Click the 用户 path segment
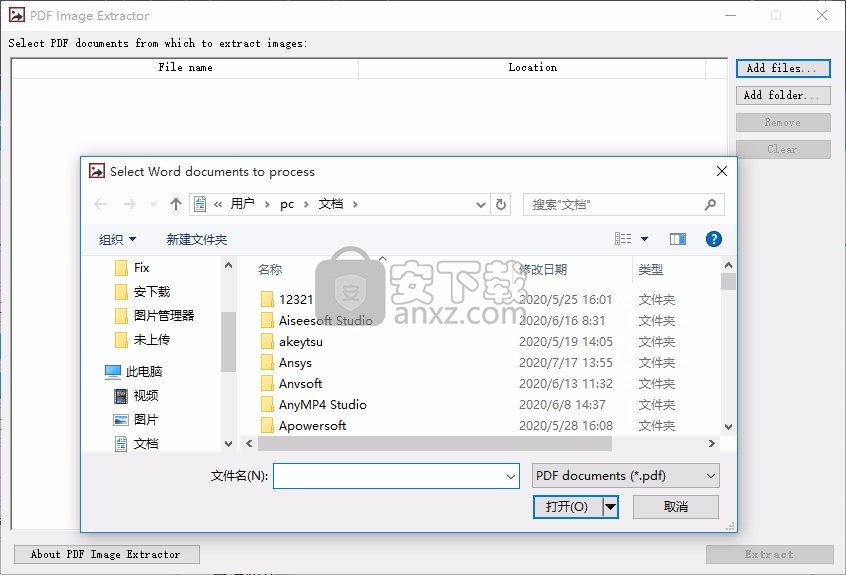The image size is (846, 575). [242, 204]
